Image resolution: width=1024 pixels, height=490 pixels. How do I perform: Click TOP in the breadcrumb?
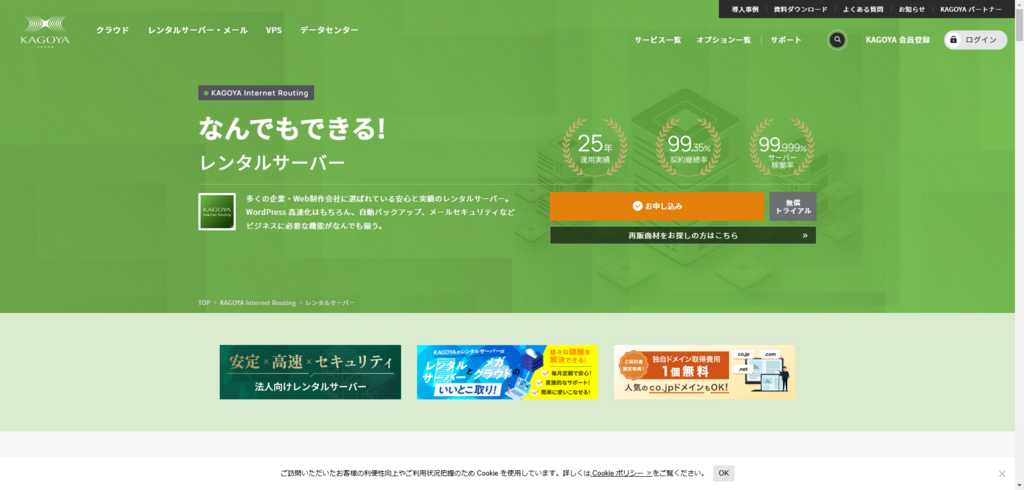204,303
